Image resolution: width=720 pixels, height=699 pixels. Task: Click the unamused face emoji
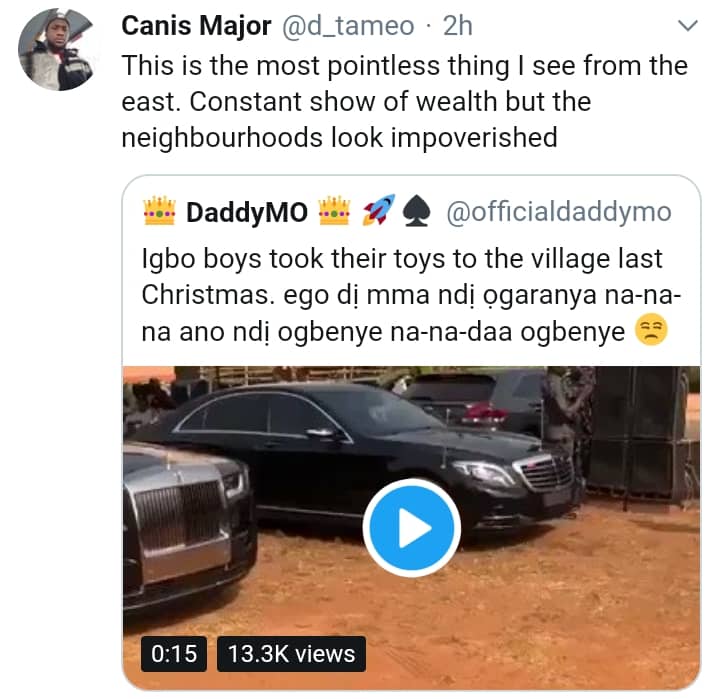point(651,332)
